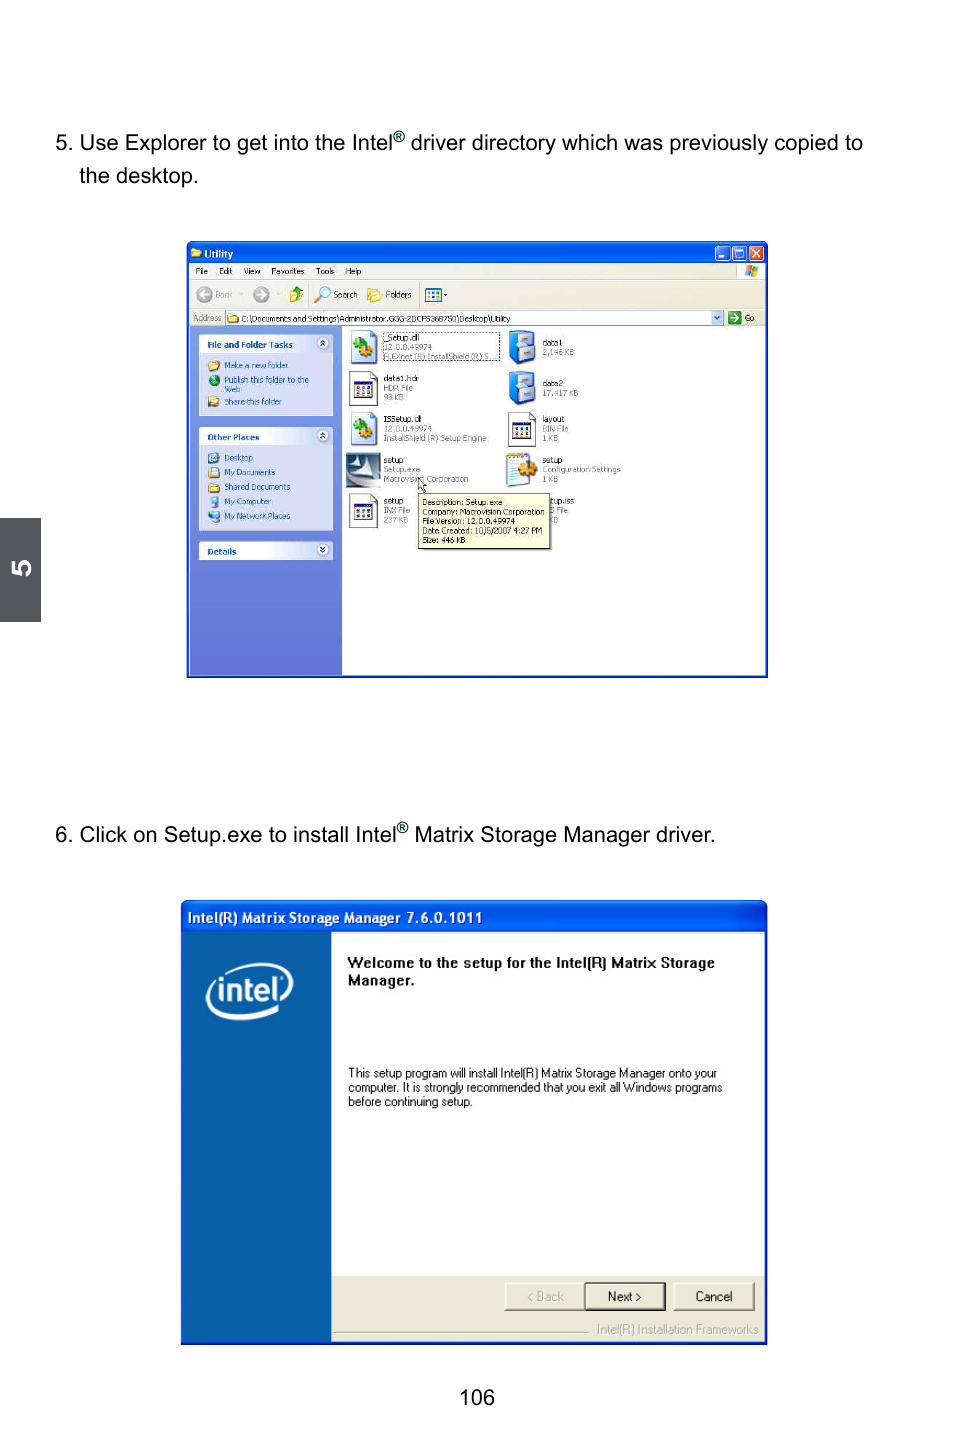Click the Go button

click(x=742, y=318)
